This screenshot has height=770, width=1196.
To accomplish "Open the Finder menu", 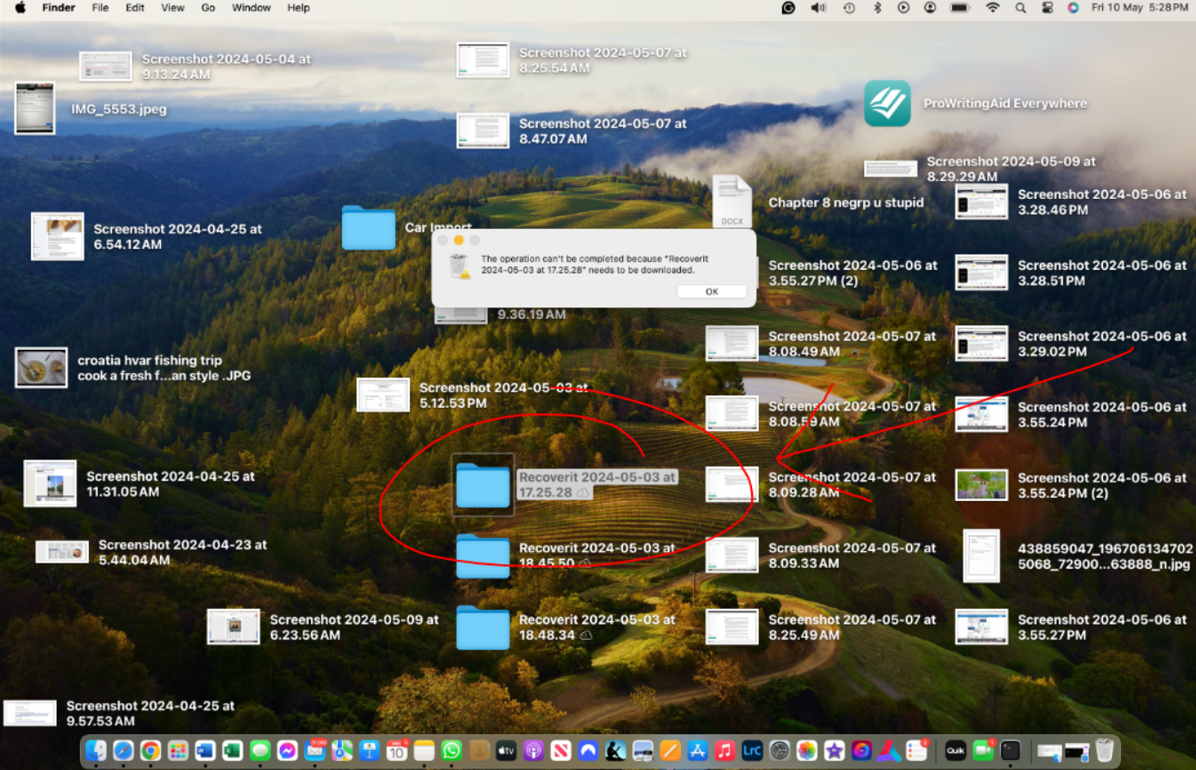I will pyautogui.click(x=59, y=8).
